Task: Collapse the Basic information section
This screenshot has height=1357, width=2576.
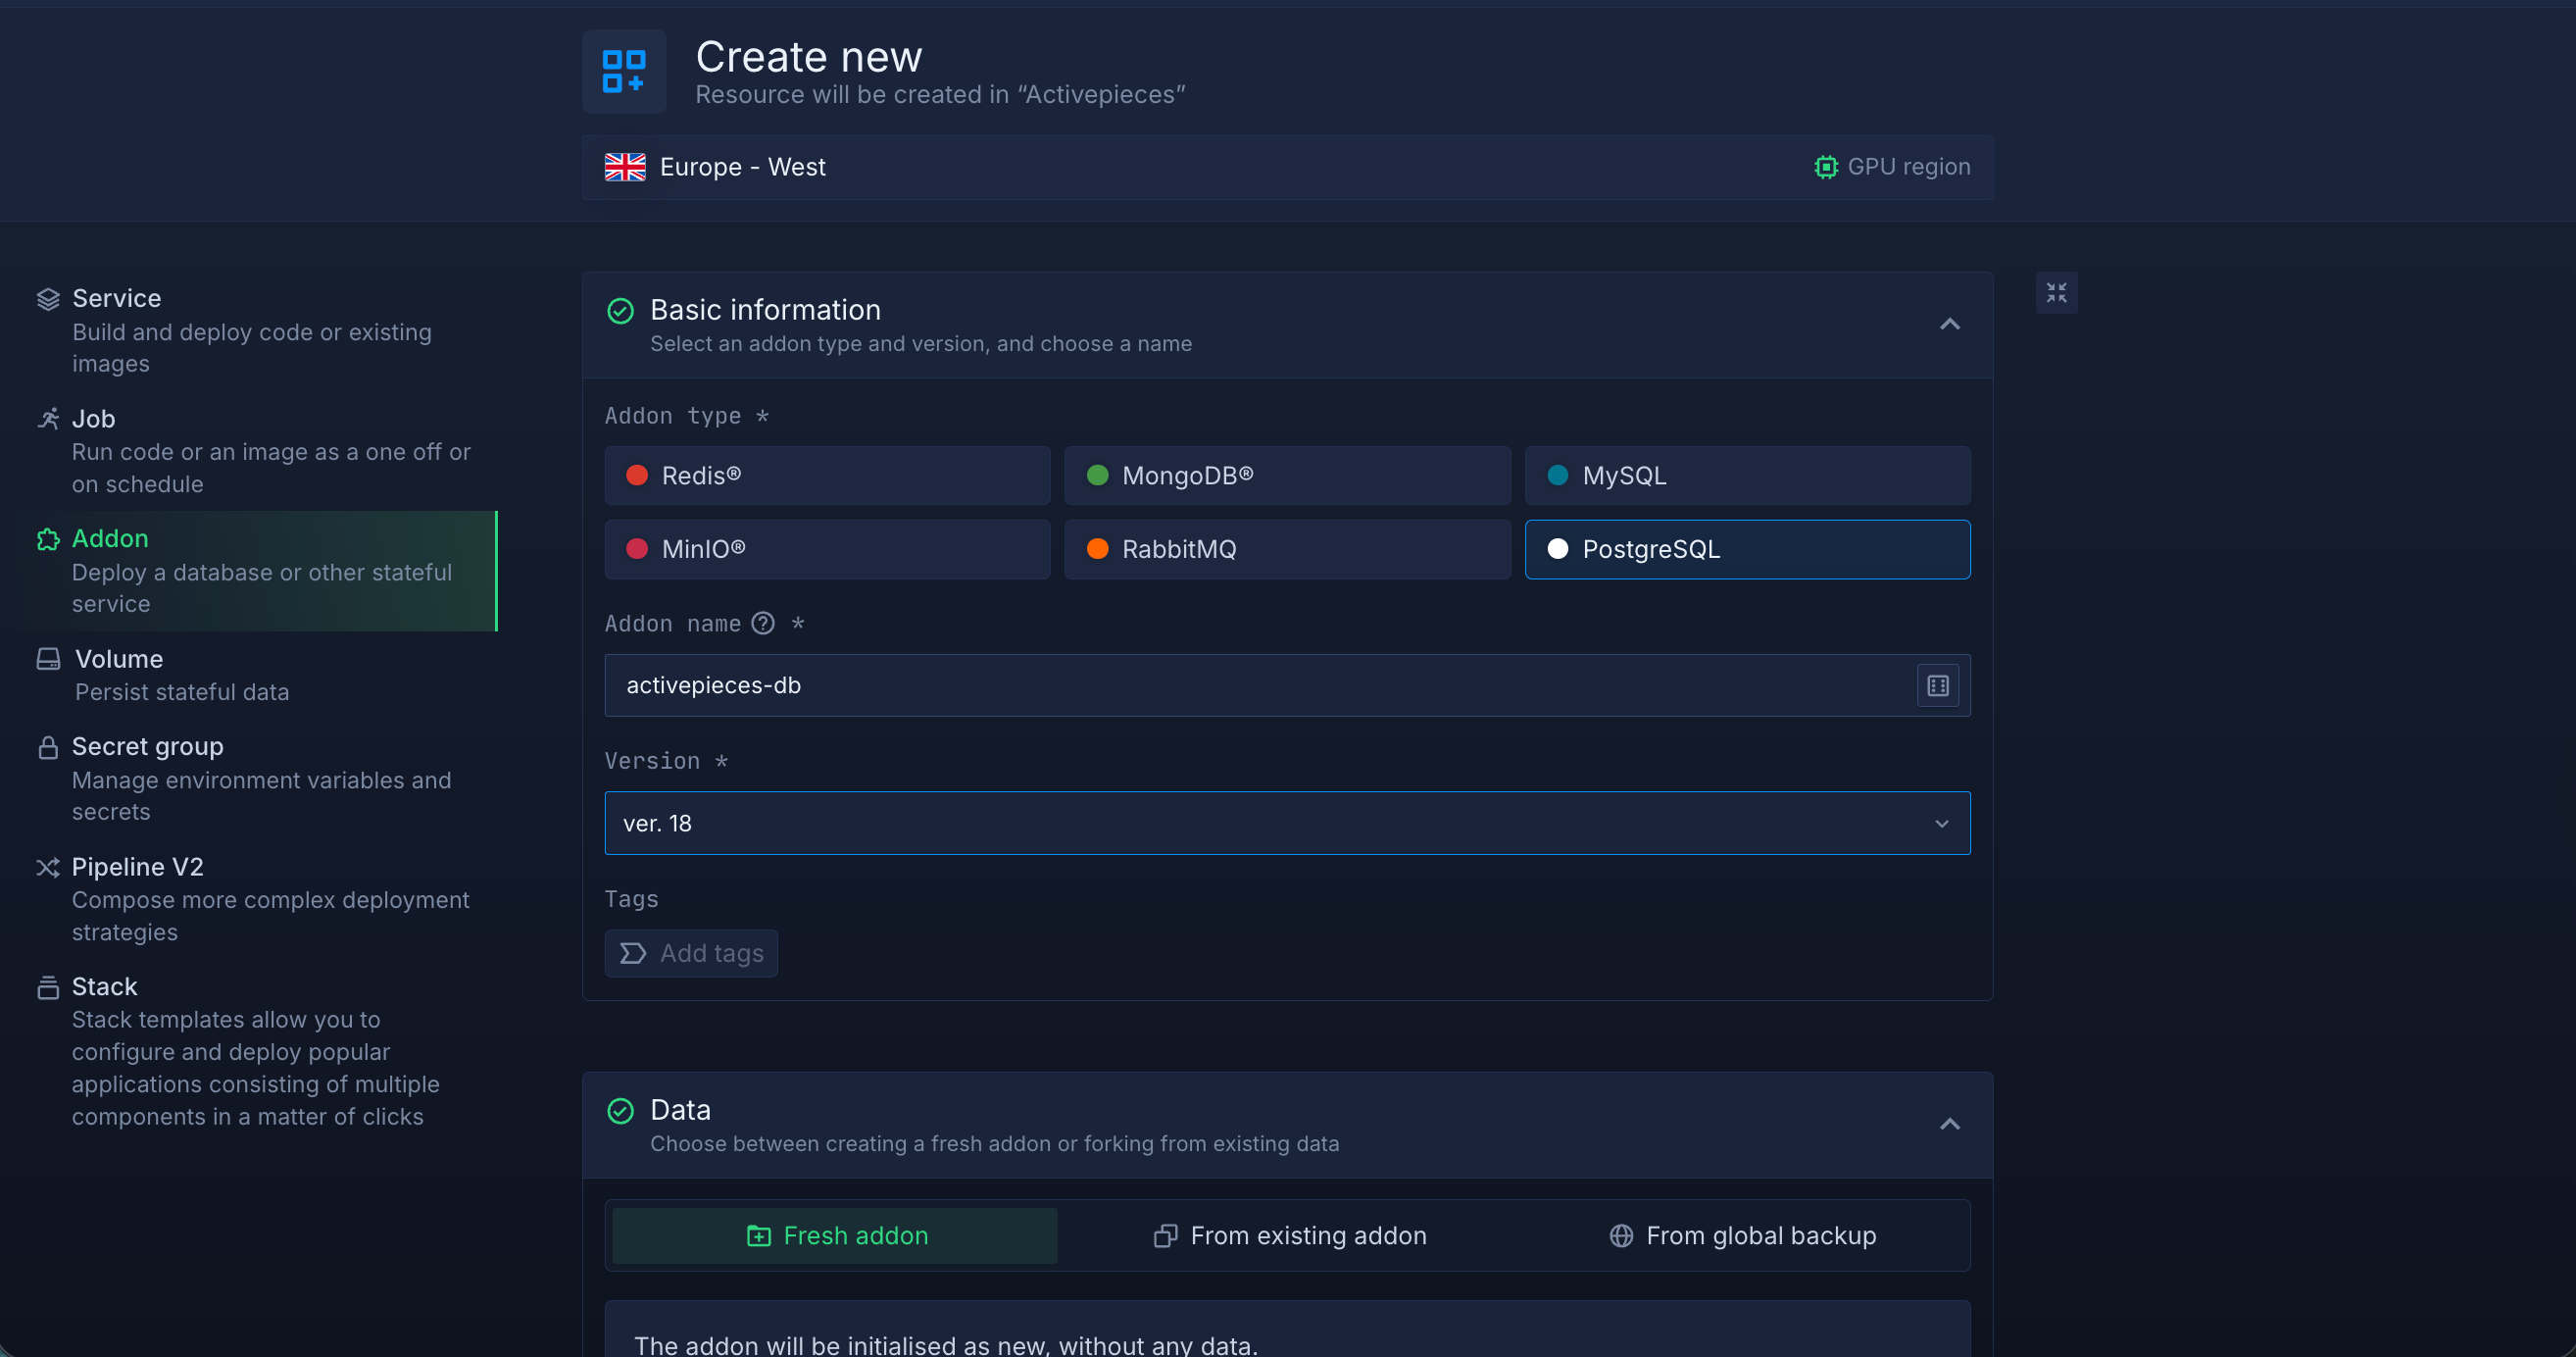Action: (x=1949, y=324)
